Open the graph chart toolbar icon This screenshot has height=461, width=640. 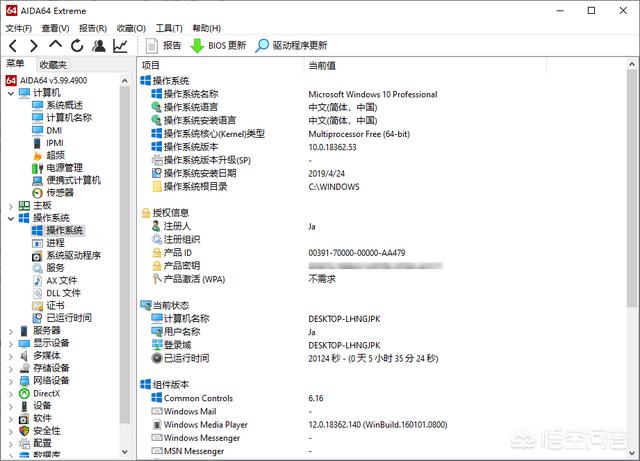click(x=120, y=46)
